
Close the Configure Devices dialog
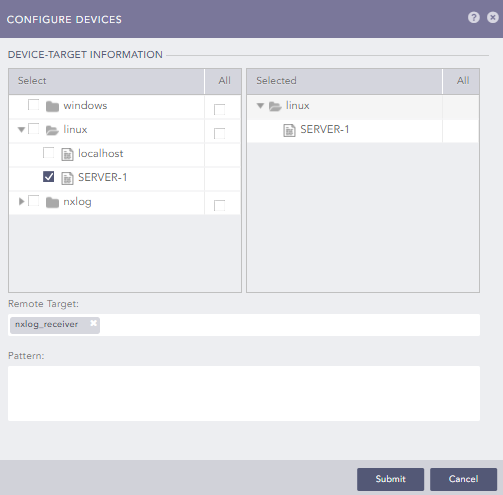pyautogui.click(x=493, y=17)
